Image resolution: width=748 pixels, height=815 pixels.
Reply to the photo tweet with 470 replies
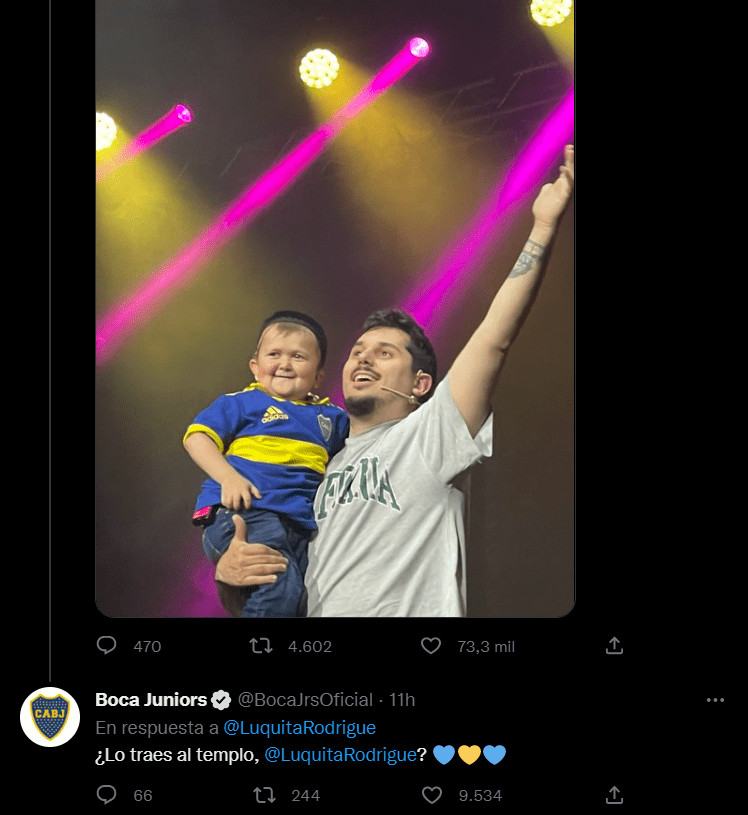click(107, 646)
